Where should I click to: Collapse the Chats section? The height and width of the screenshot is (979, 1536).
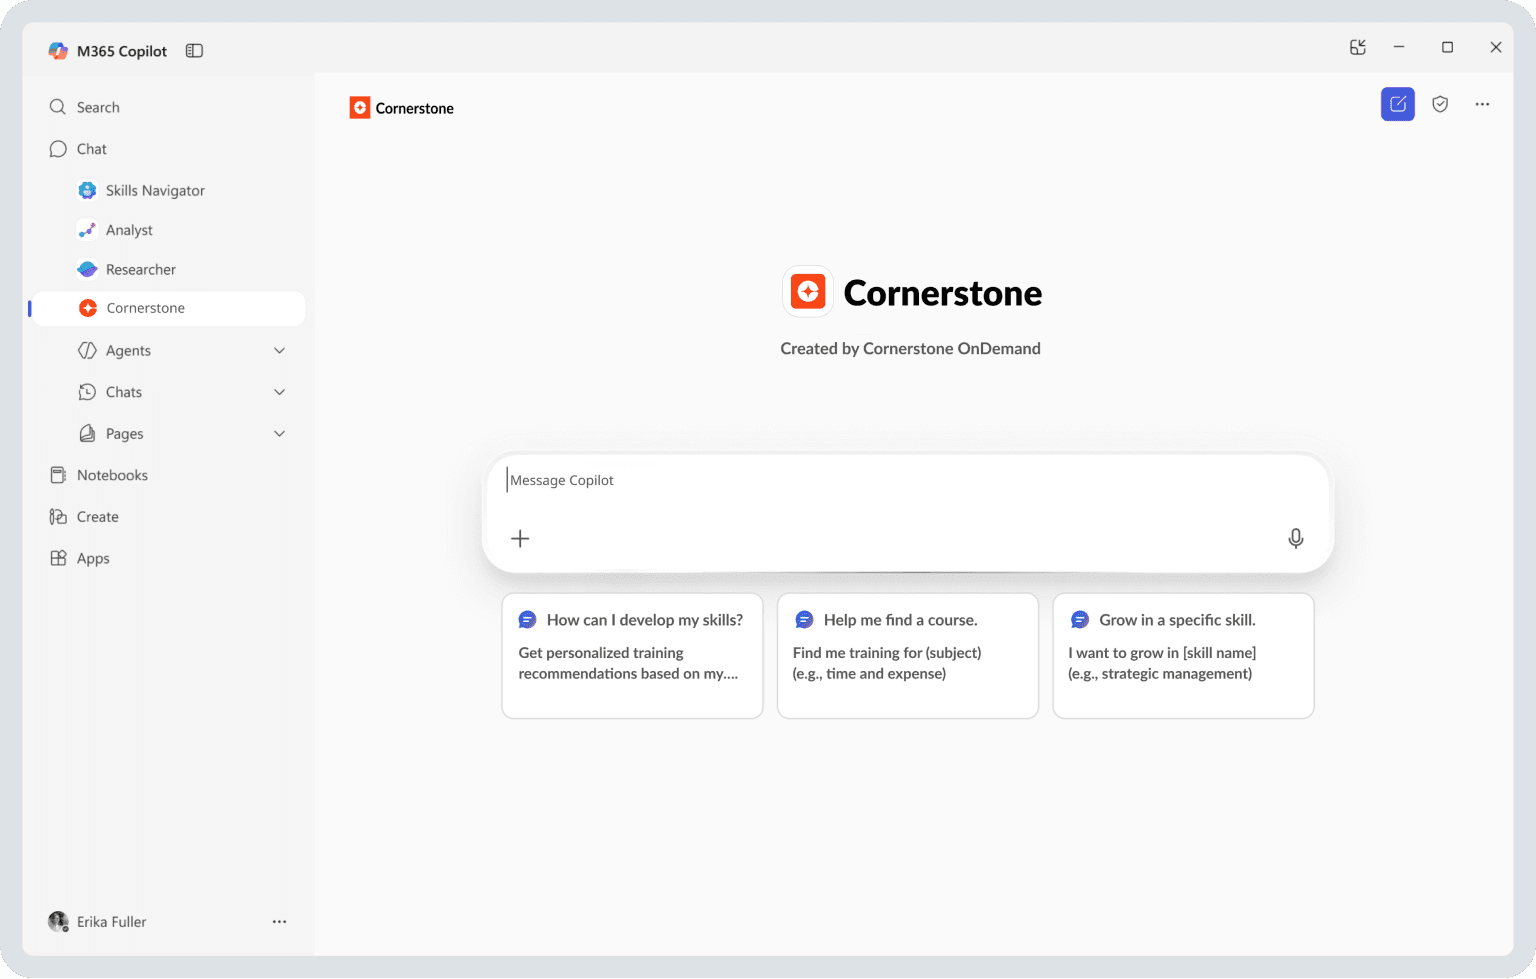coord(279,391)
